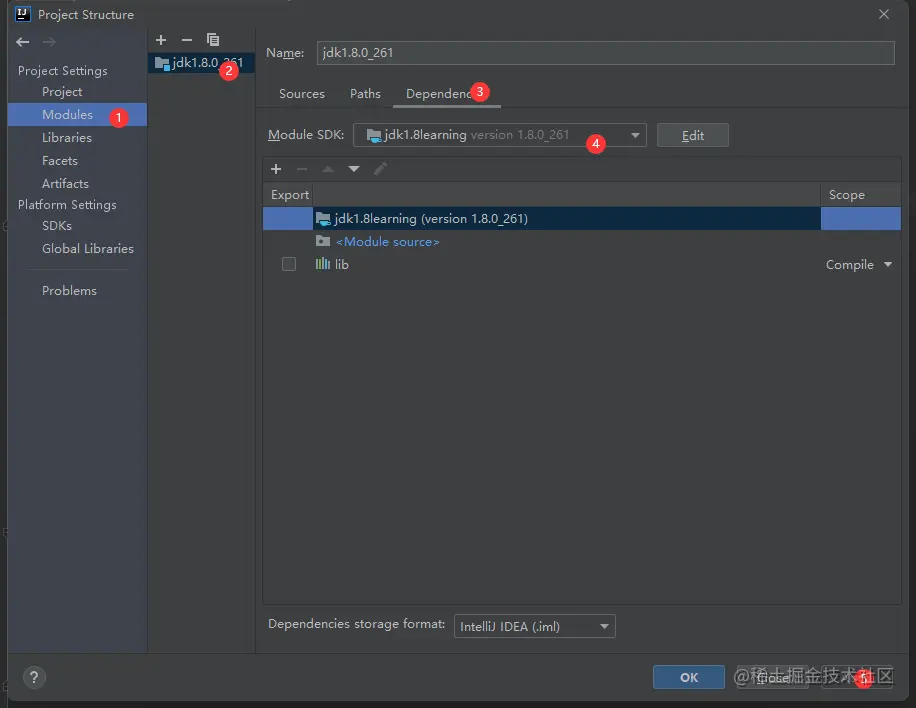
Task: Open SDKs under Platform Settings
Action: tap(57, 225)
